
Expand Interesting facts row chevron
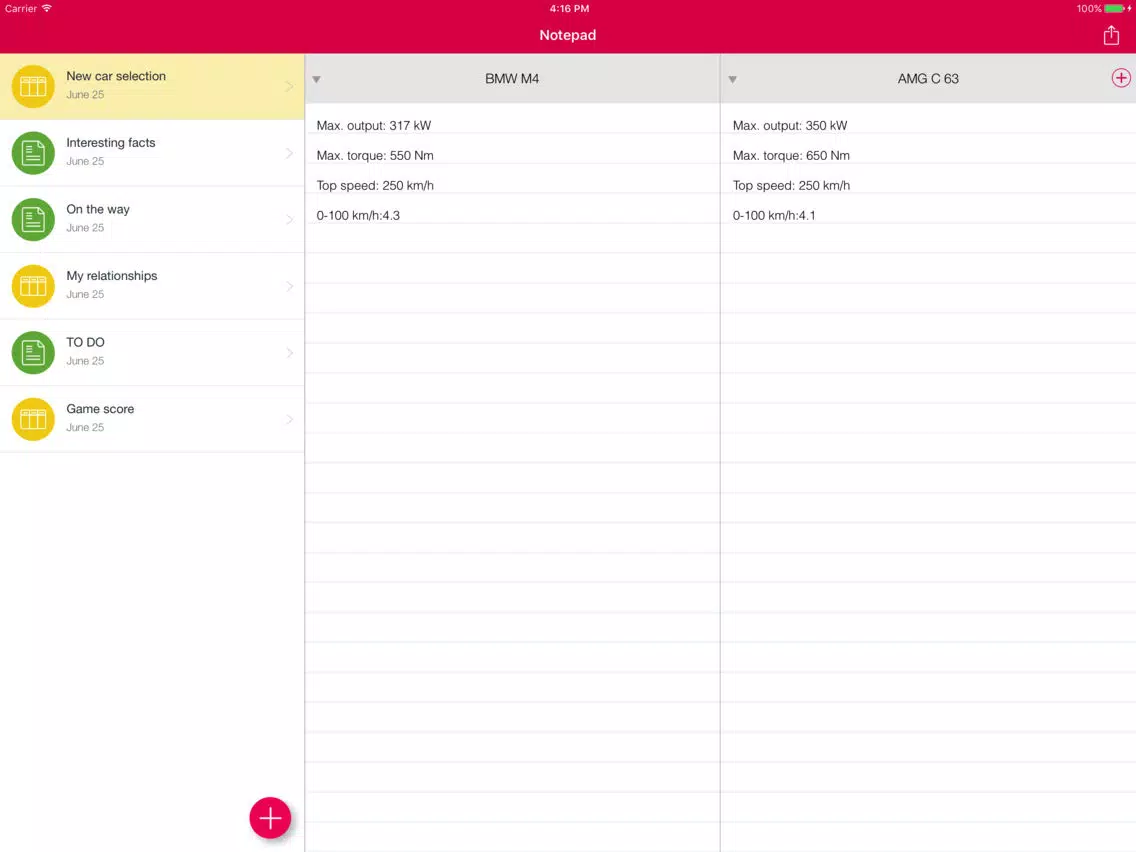pyautogui.click(x=289, y=153)
